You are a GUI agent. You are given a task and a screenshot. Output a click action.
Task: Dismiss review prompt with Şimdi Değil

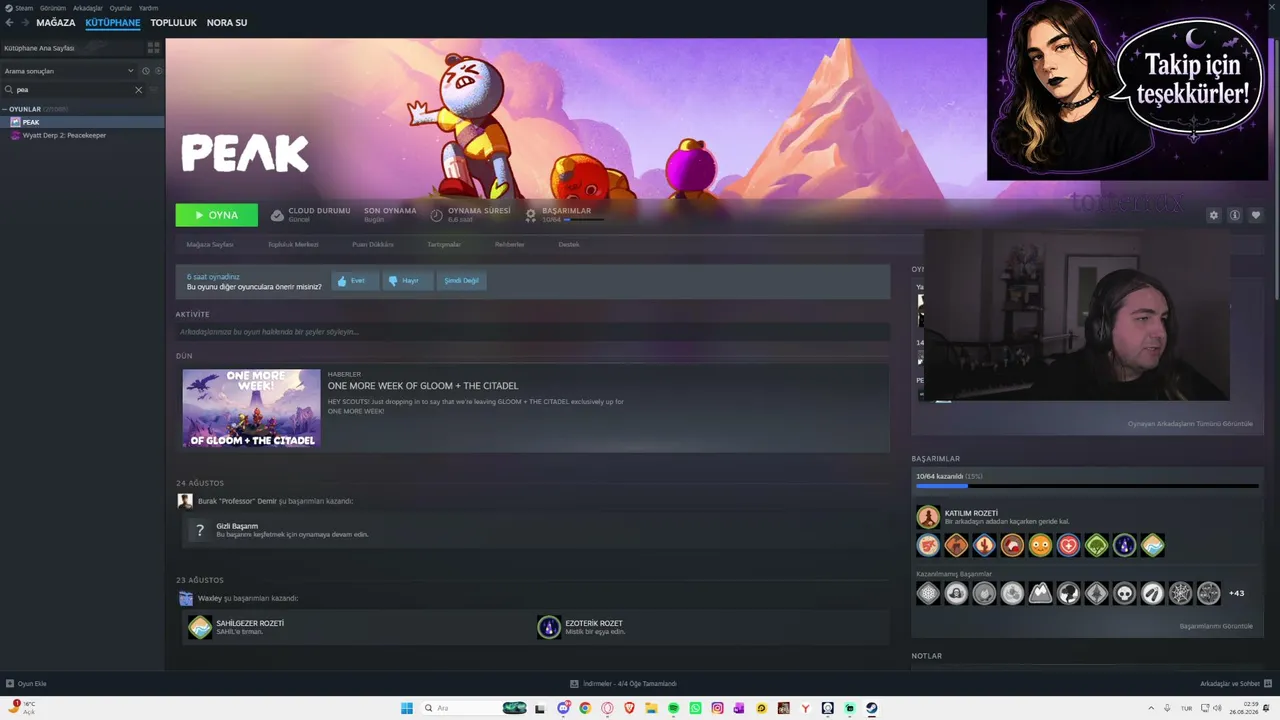pyautogui.click(x=461, y=281)
